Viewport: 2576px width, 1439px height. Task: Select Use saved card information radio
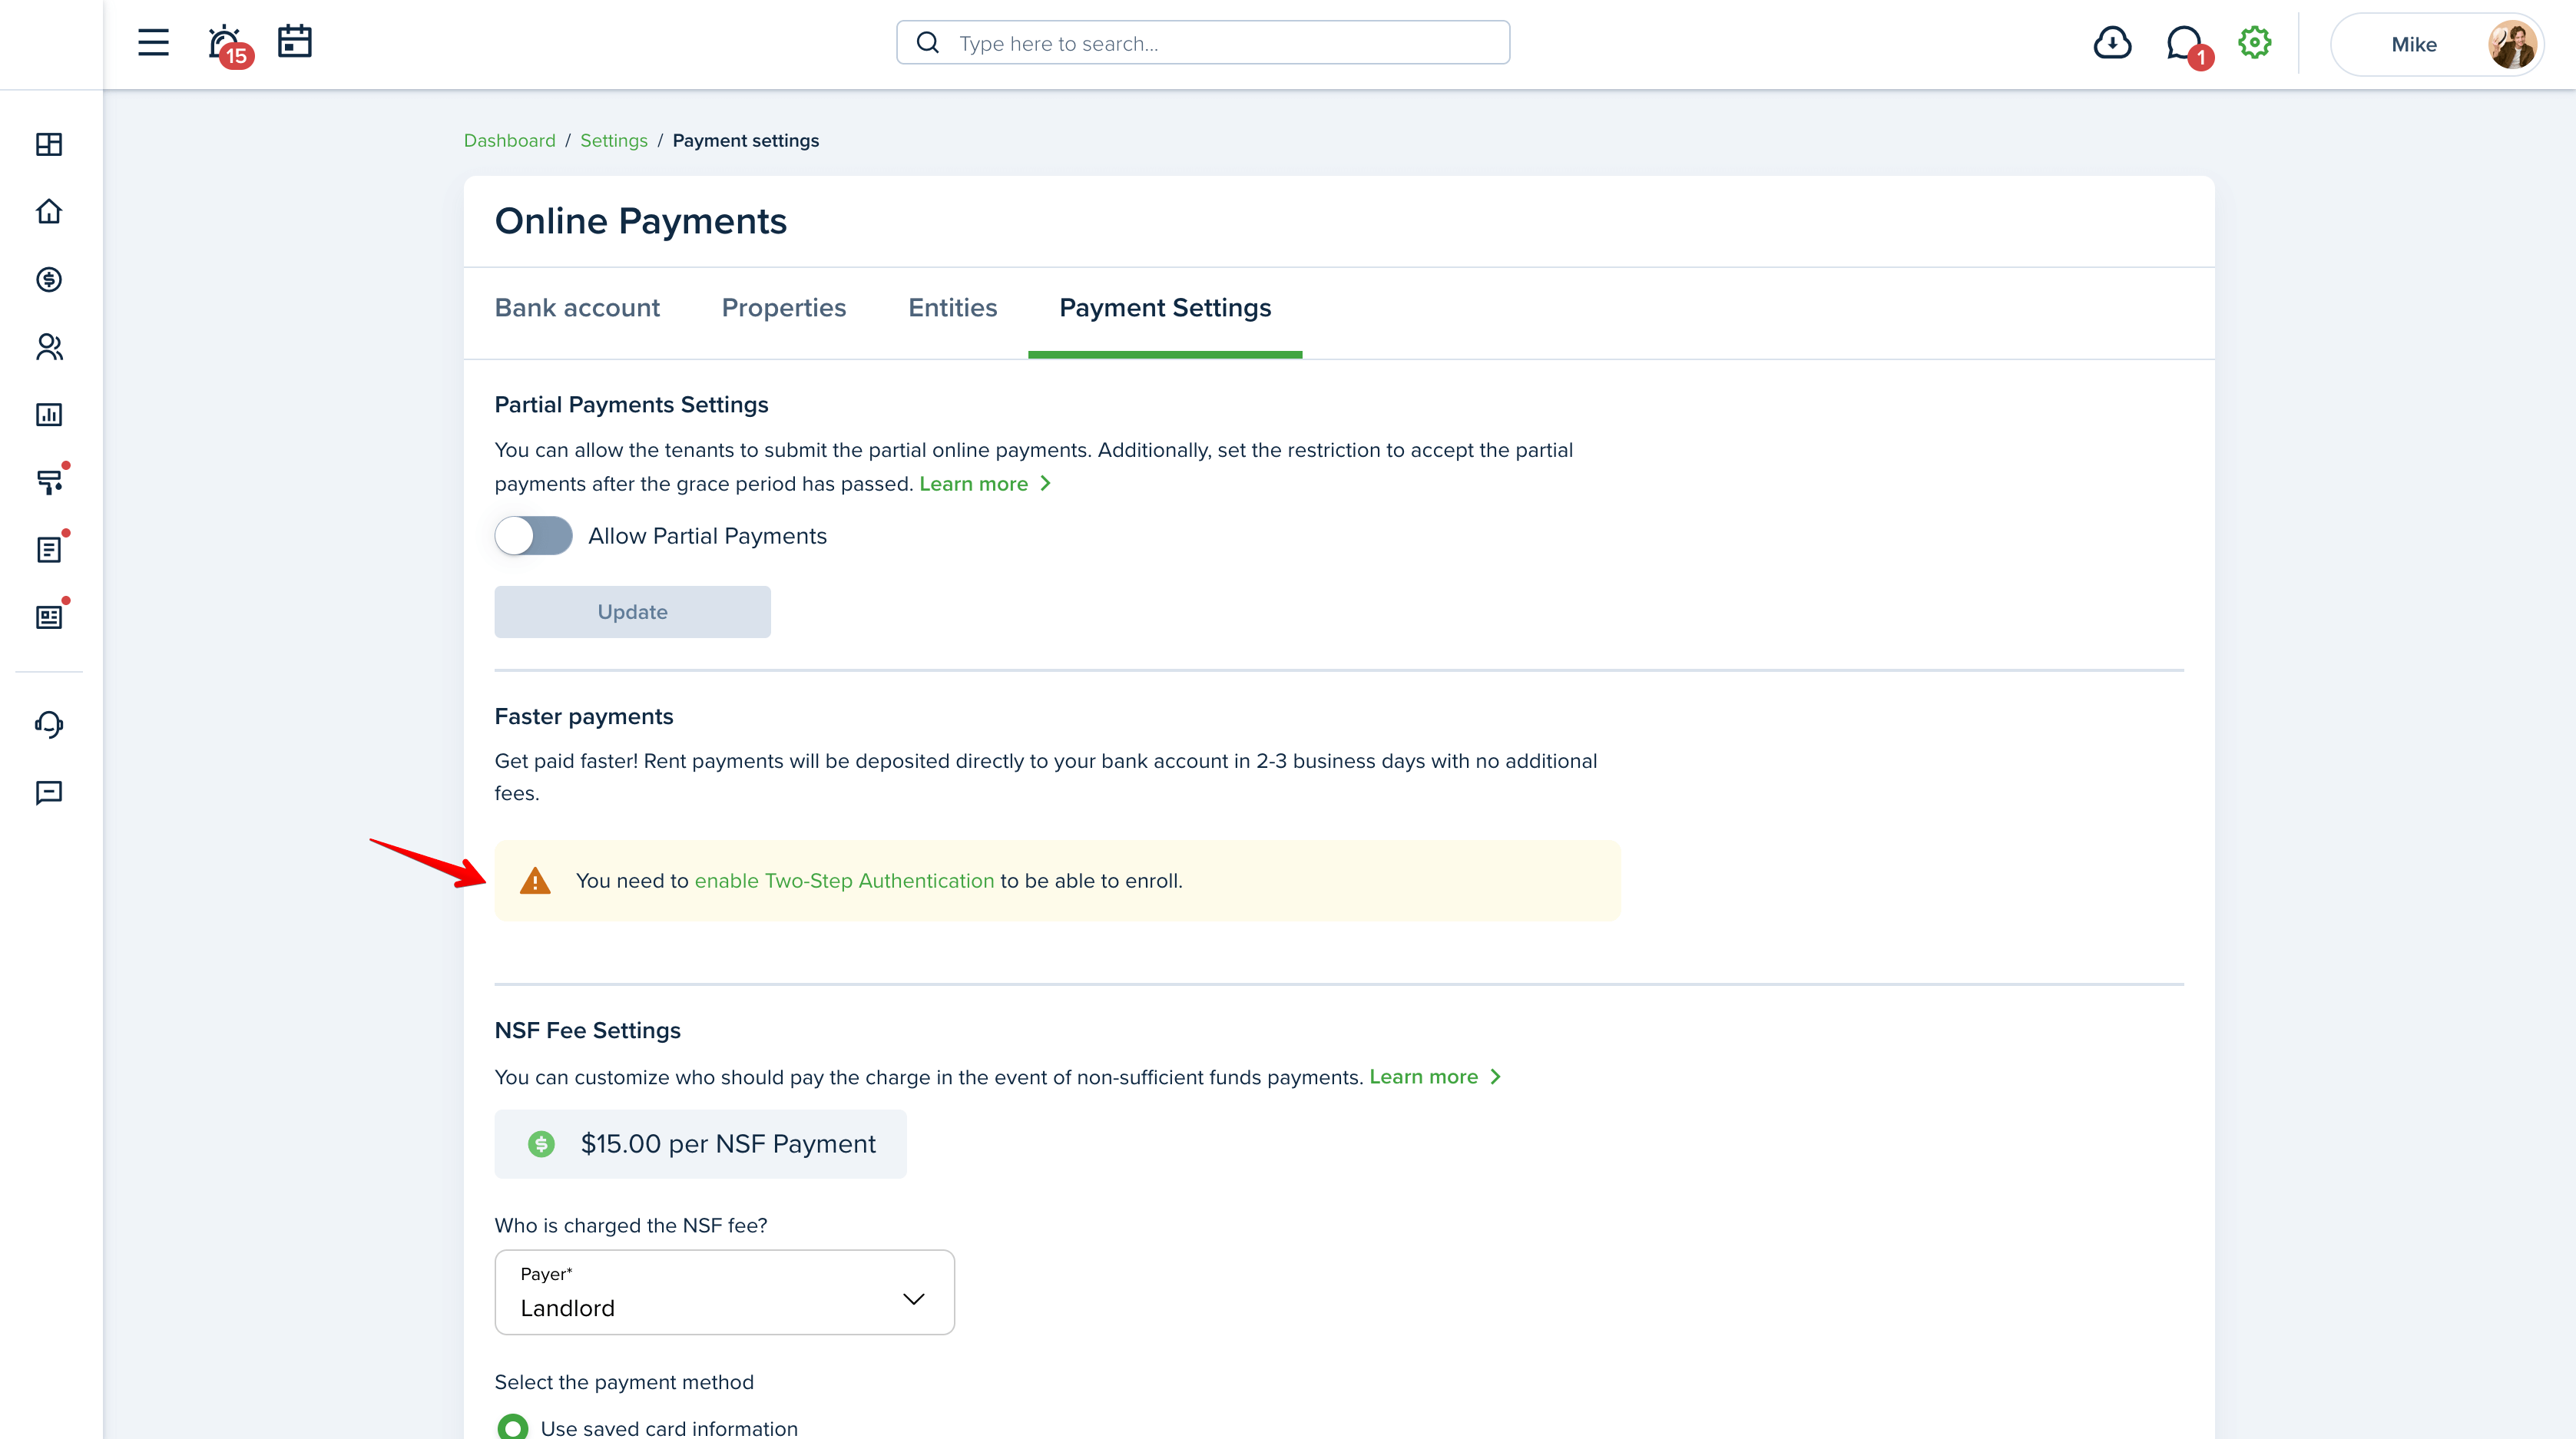coord(512,1428)
